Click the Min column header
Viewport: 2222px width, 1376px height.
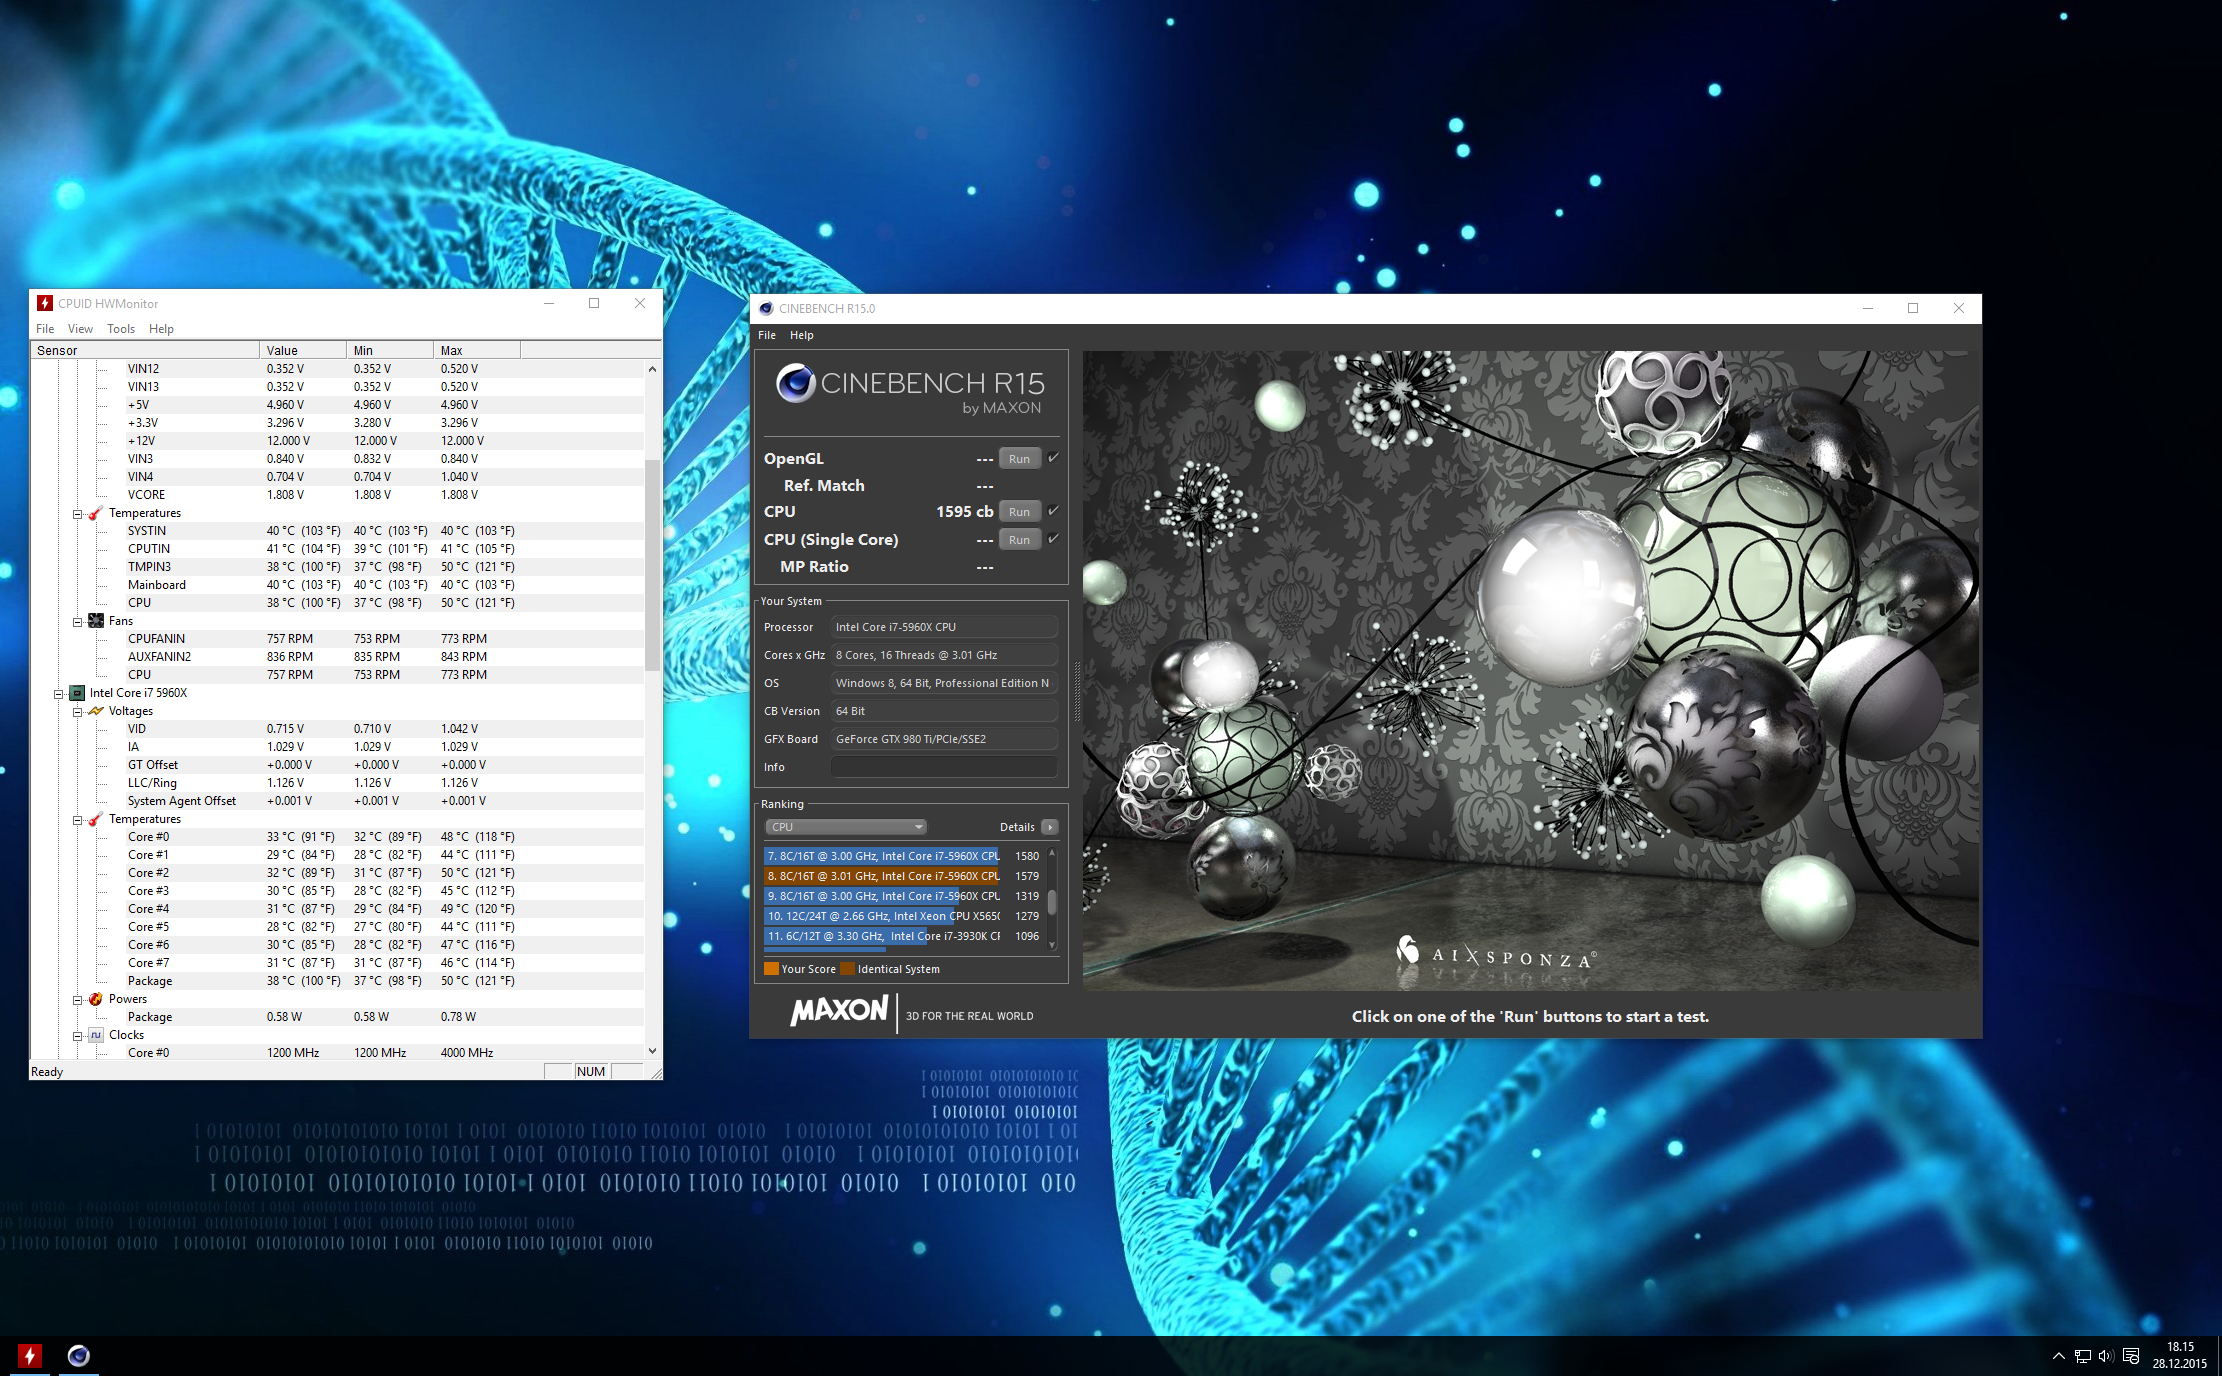390,350
